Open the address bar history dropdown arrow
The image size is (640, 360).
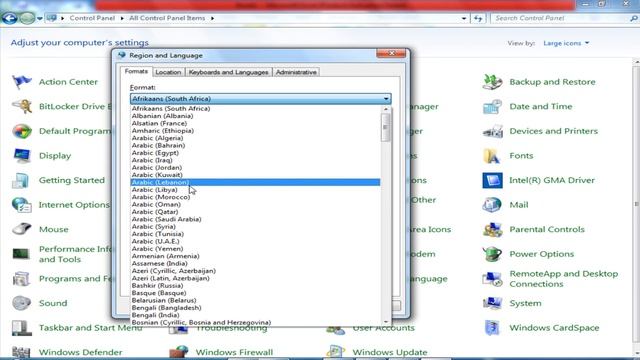click(x=464, y=18)
